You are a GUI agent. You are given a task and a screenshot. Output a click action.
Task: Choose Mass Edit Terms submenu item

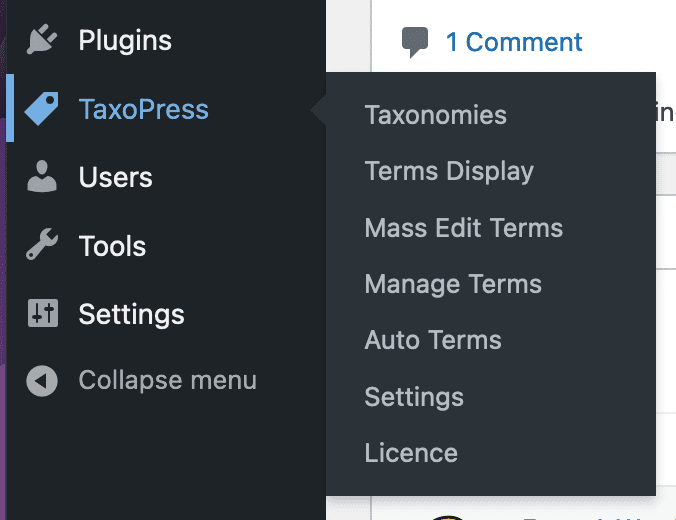tap(464, 228)
